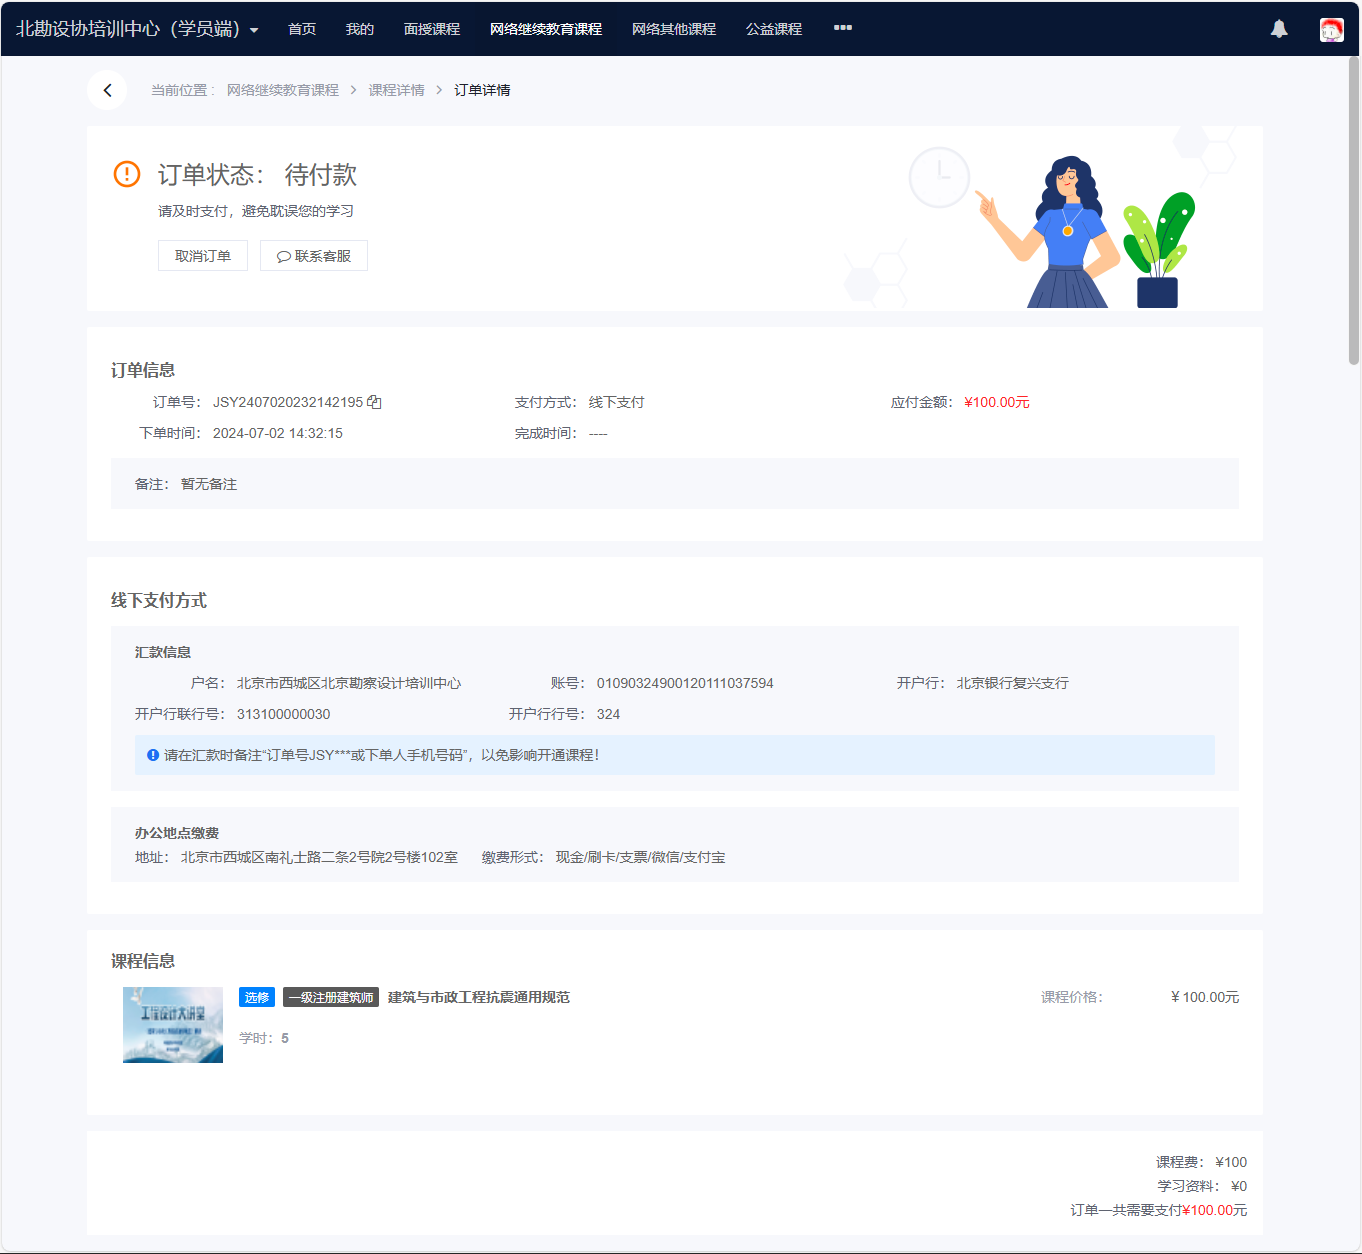
Task: Click payment forms 现金/刷卡/支票/微信/支付宝
Action: pos(641,857)
